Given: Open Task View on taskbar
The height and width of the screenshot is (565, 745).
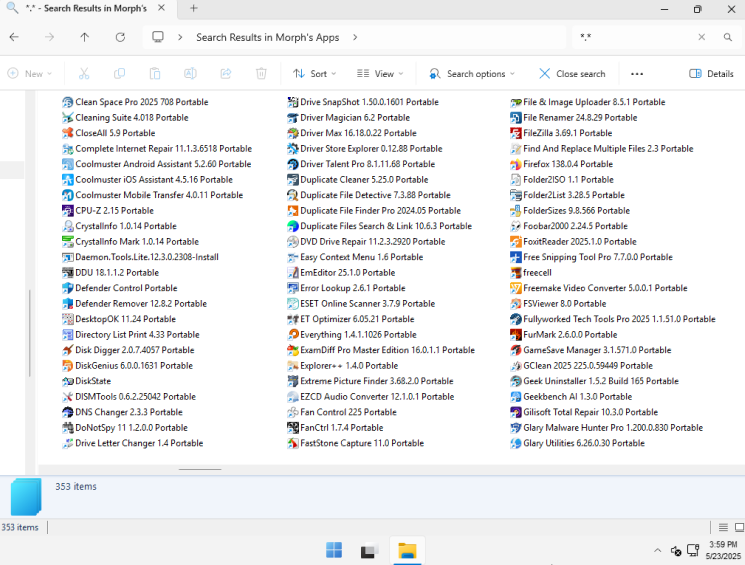Looking at the screenshot, I should click(x=370, y=550).
